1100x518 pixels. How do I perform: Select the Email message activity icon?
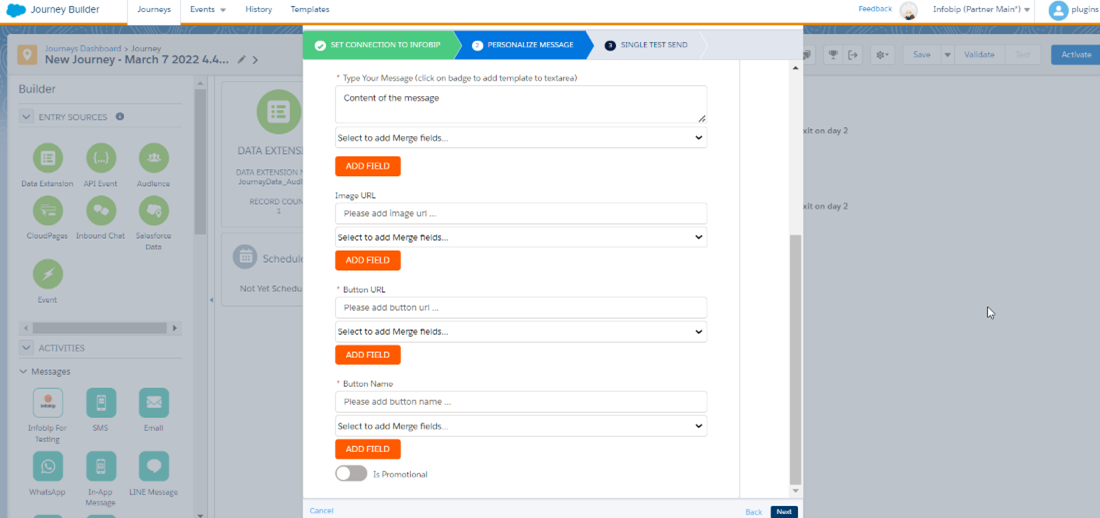(154, 403)
